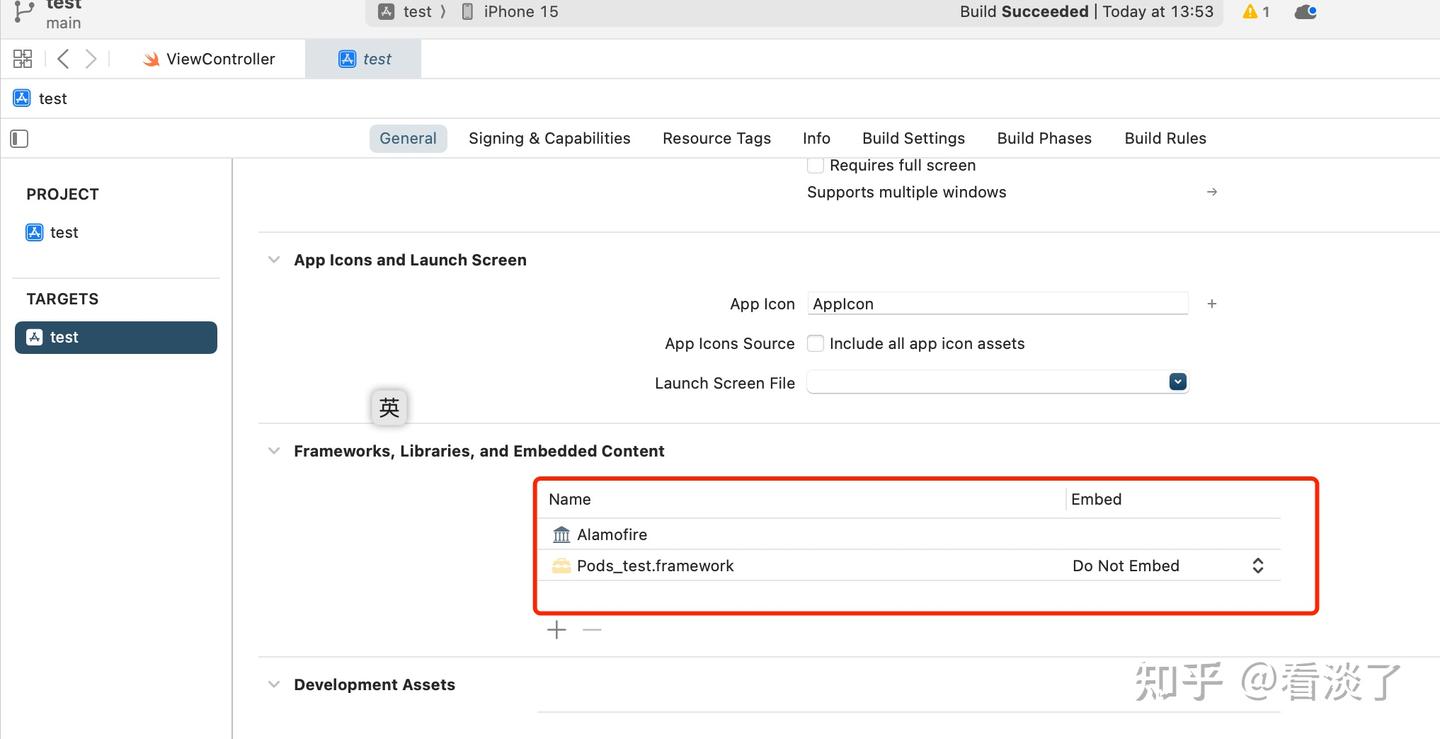
Task: Go to the Build Phases tab
Action: point(1044,138)
